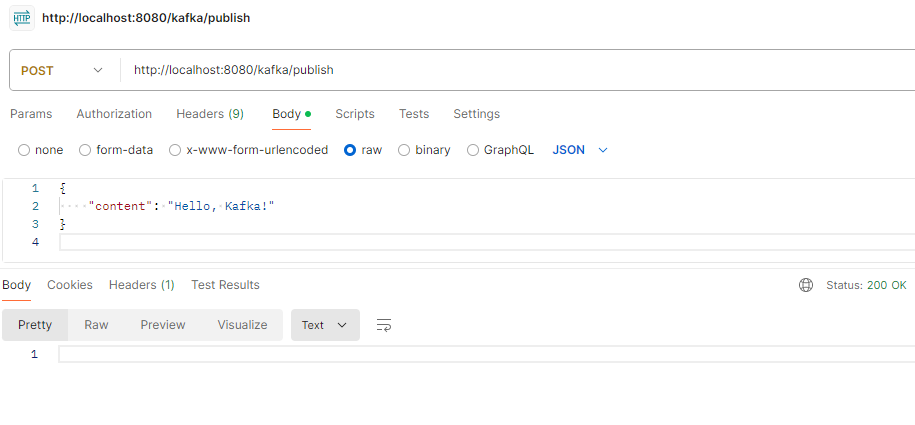The width and height of the screenshot is (915, 425).
Task: Choose x-www-form-urlencoded body type
Action: click(175, 150)
